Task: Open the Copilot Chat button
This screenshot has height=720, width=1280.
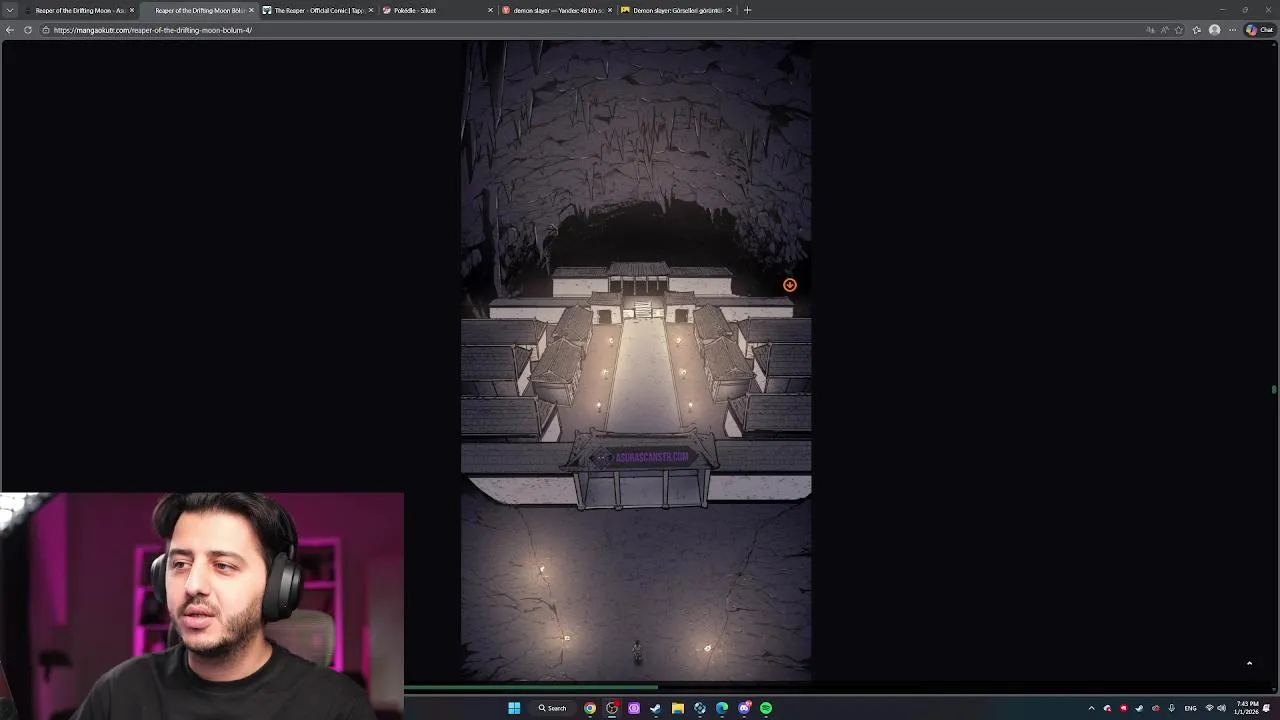Action: [1258, 30]
